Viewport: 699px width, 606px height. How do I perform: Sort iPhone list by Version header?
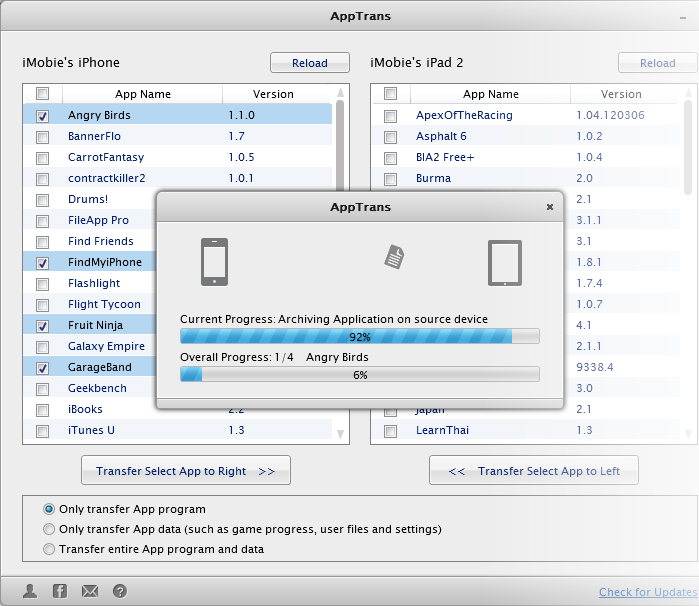pyautogui.click(x=273, y=94)
